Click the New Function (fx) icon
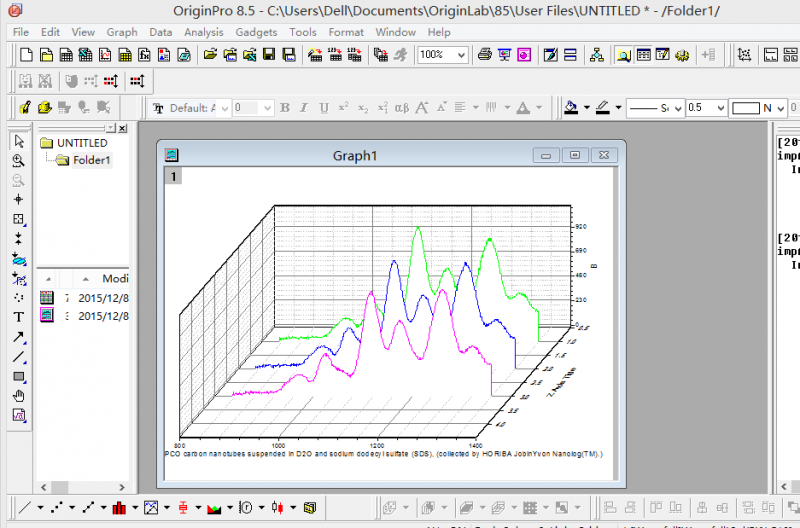Screen dimensions: 800x528 144,55
